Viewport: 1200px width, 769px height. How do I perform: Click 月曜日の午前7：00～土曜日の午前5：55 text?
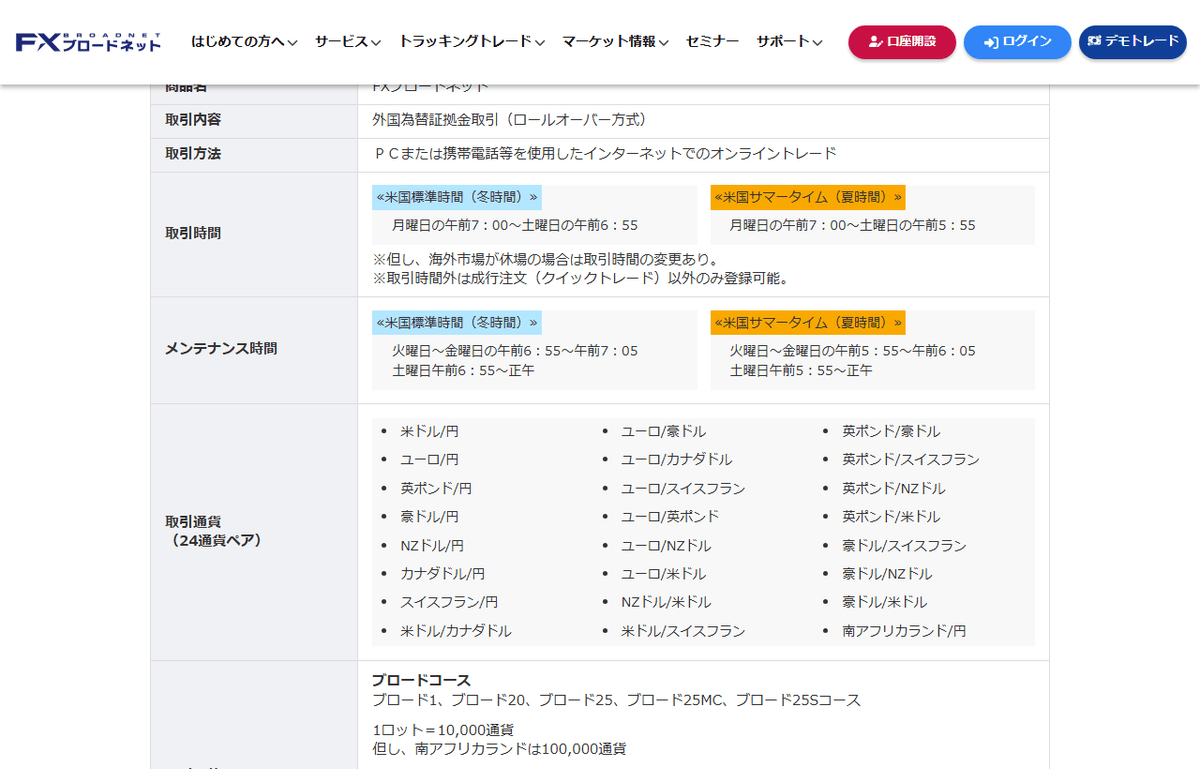pos(853,225)
